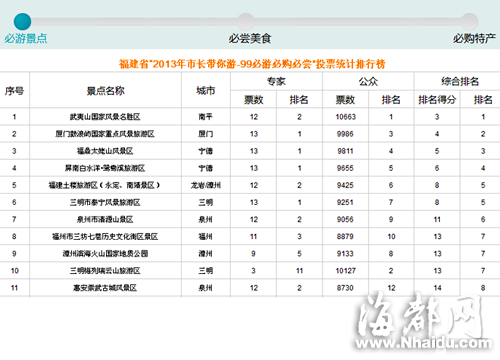Select 屏南白水洋·鸳鸯溪旅游区 entry
500x360 pixels.
click(105, 168)
